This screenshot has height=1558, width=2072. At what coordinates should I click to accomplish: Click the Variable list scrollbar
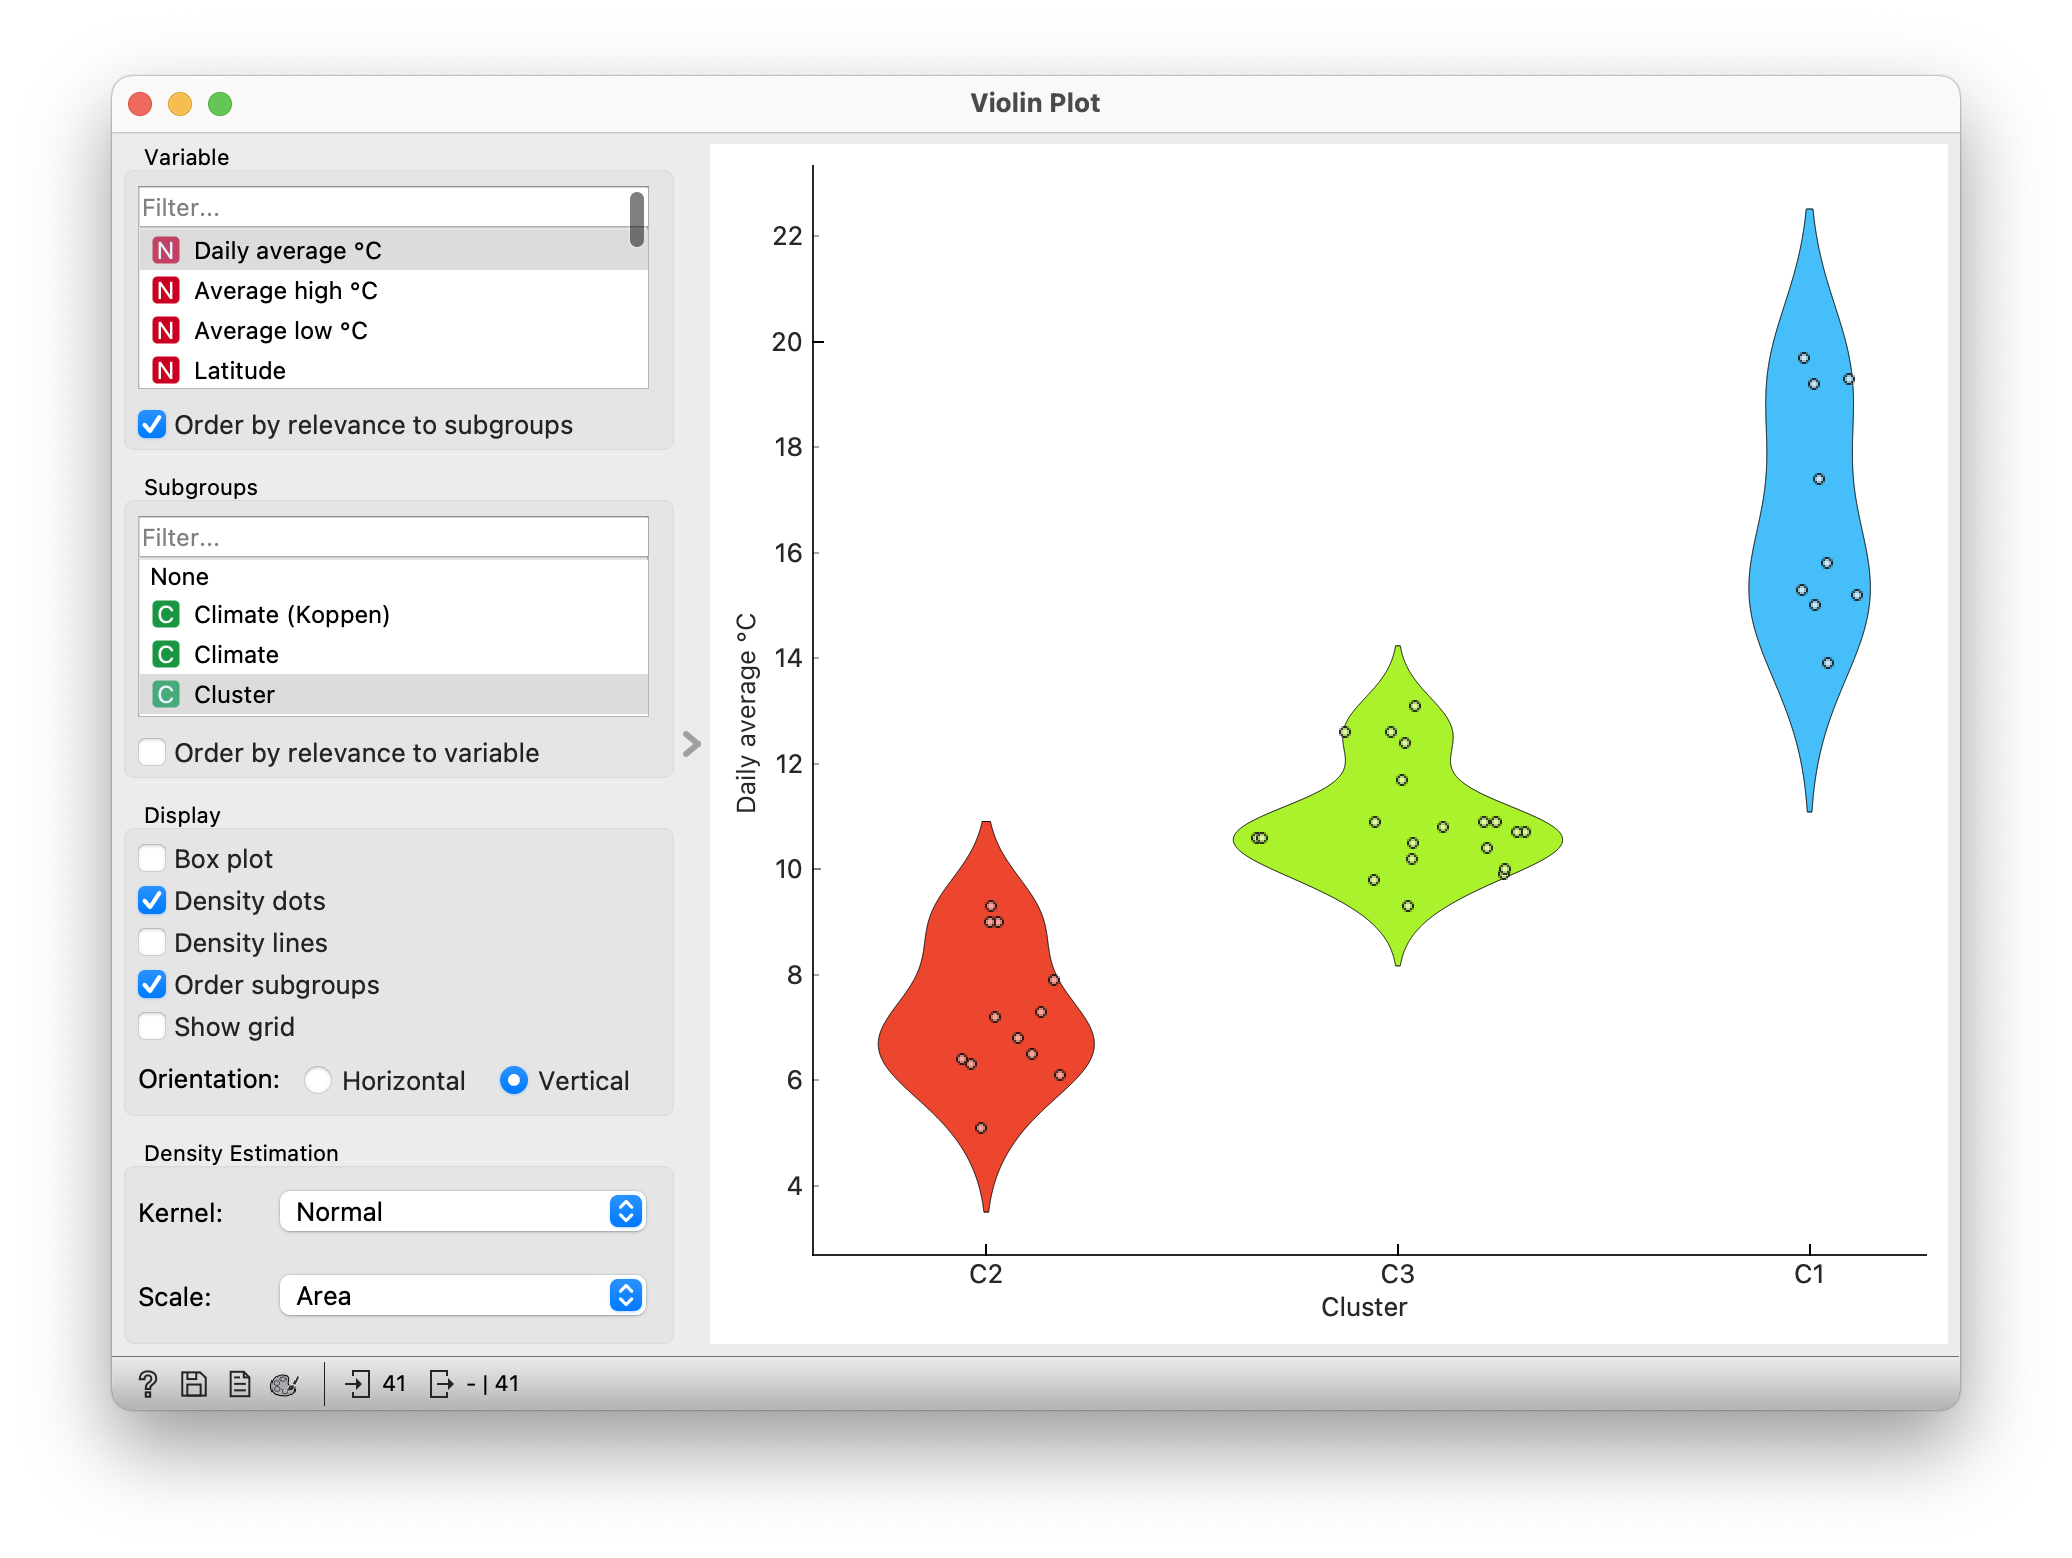coord(637,220)
